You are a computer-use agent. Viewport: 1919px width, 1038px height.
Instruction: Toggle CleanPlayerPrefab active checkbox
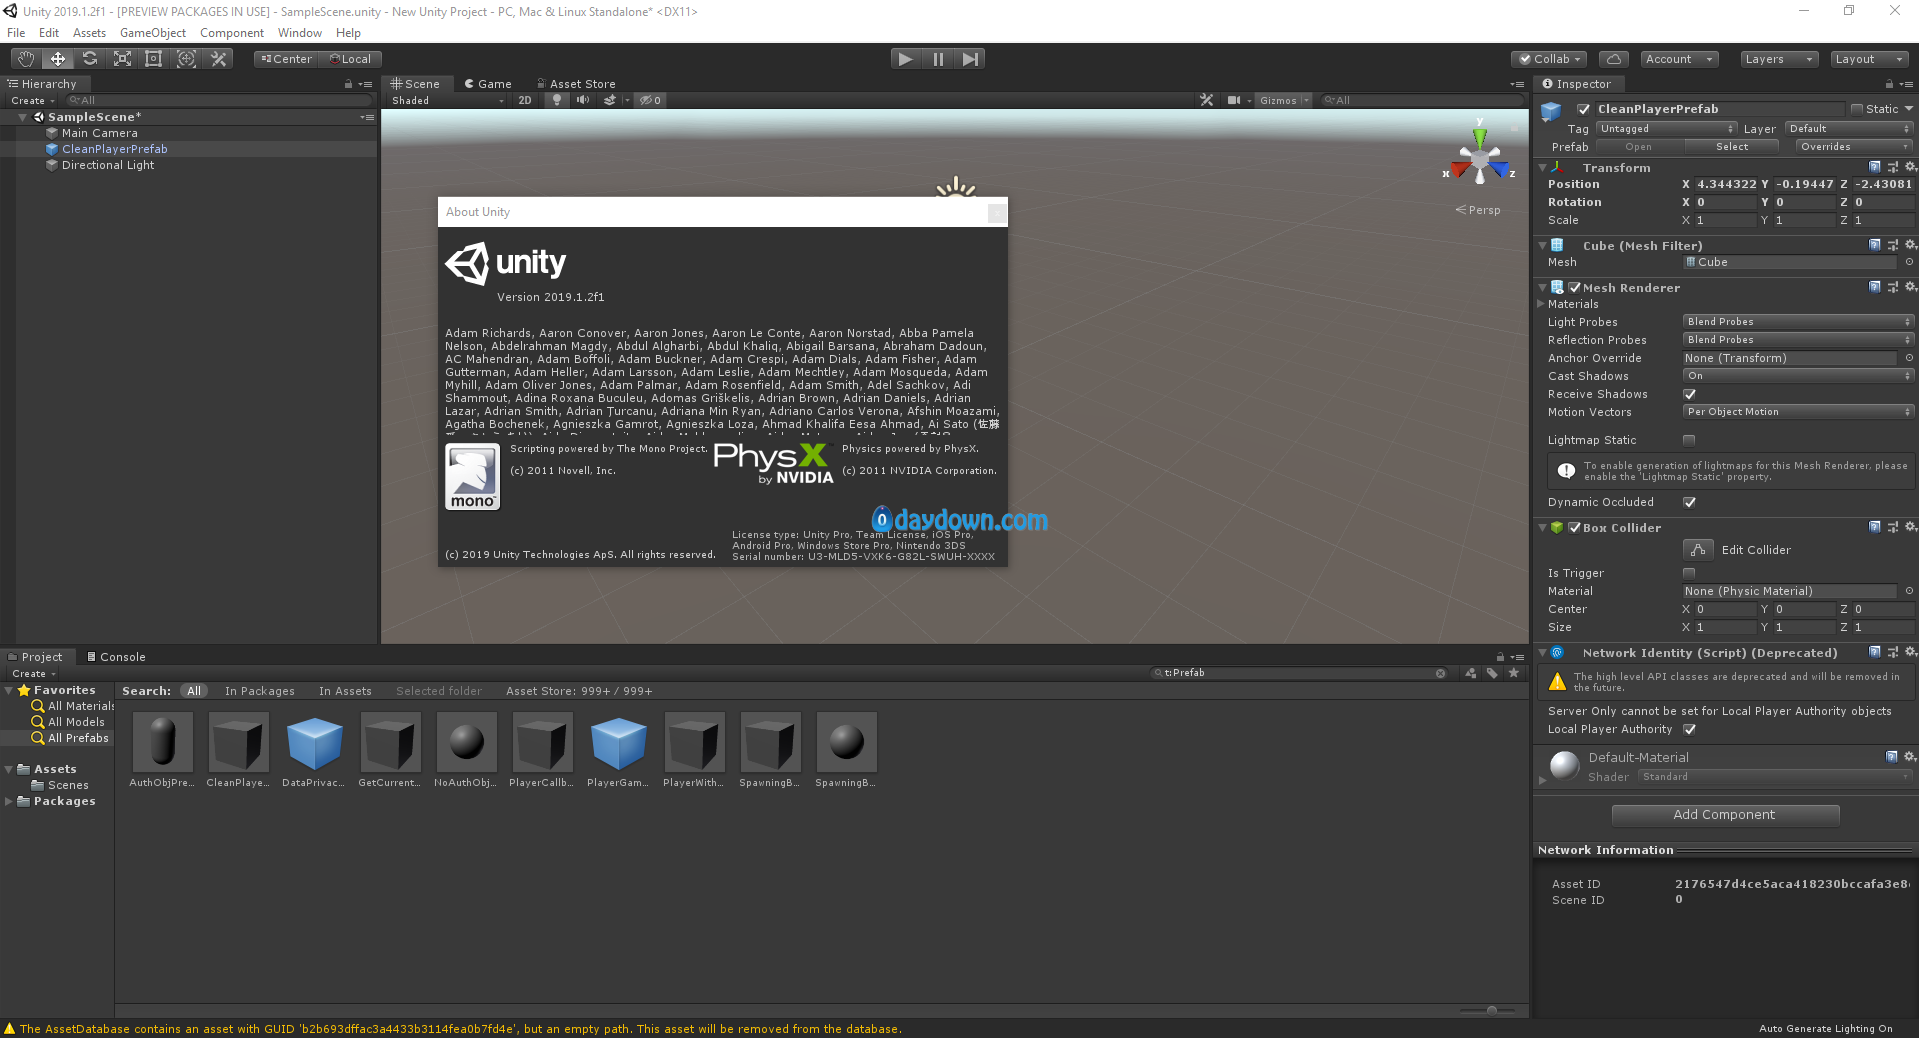(1583, 109)
